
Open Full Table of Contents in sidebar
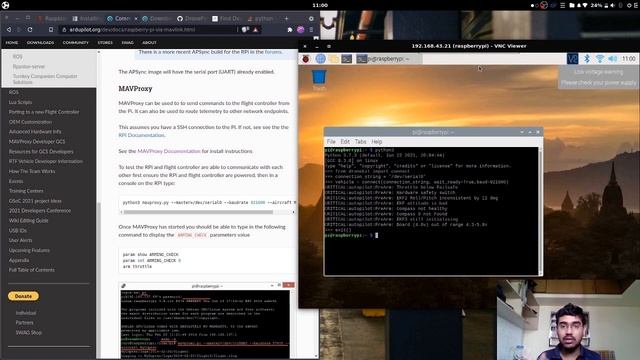[31, 270]
